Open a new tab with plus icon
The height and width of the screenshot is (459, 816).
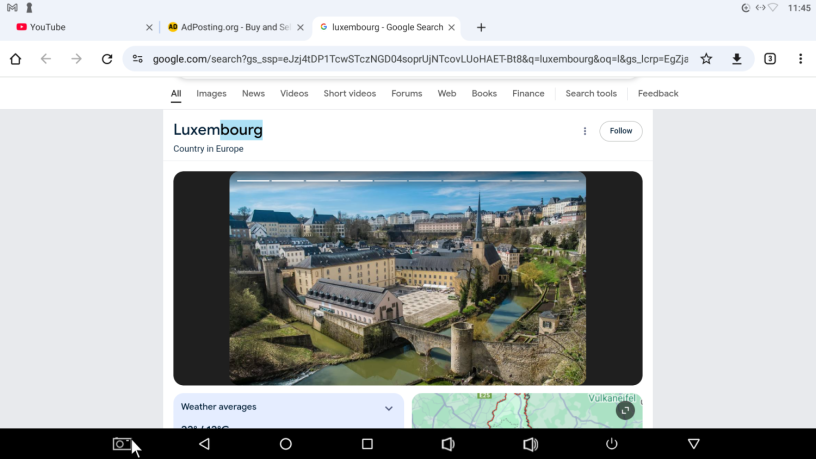[481, 27]
